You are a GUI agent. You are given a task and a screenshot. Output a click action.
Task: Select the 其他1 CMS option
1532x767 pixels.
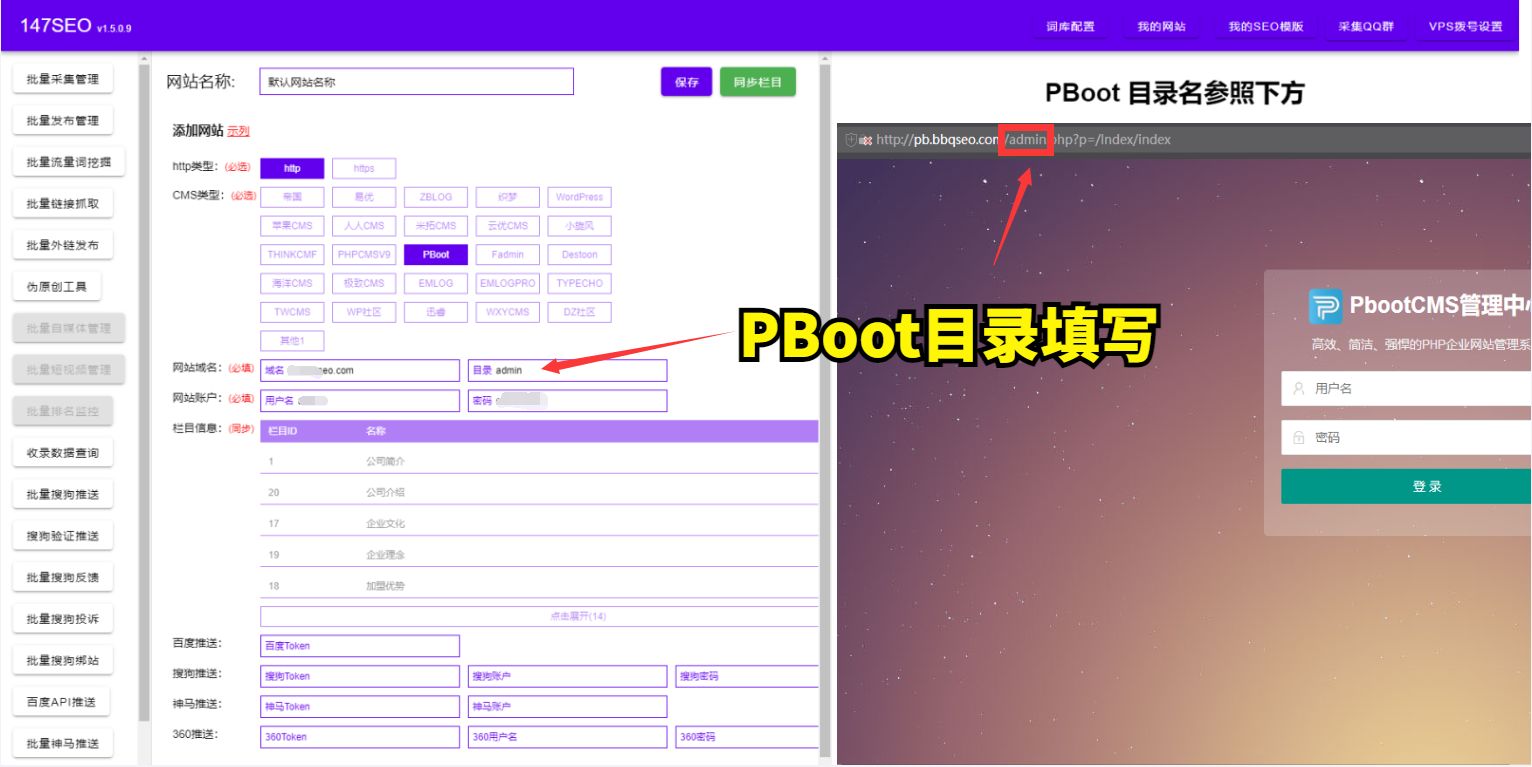292,340
